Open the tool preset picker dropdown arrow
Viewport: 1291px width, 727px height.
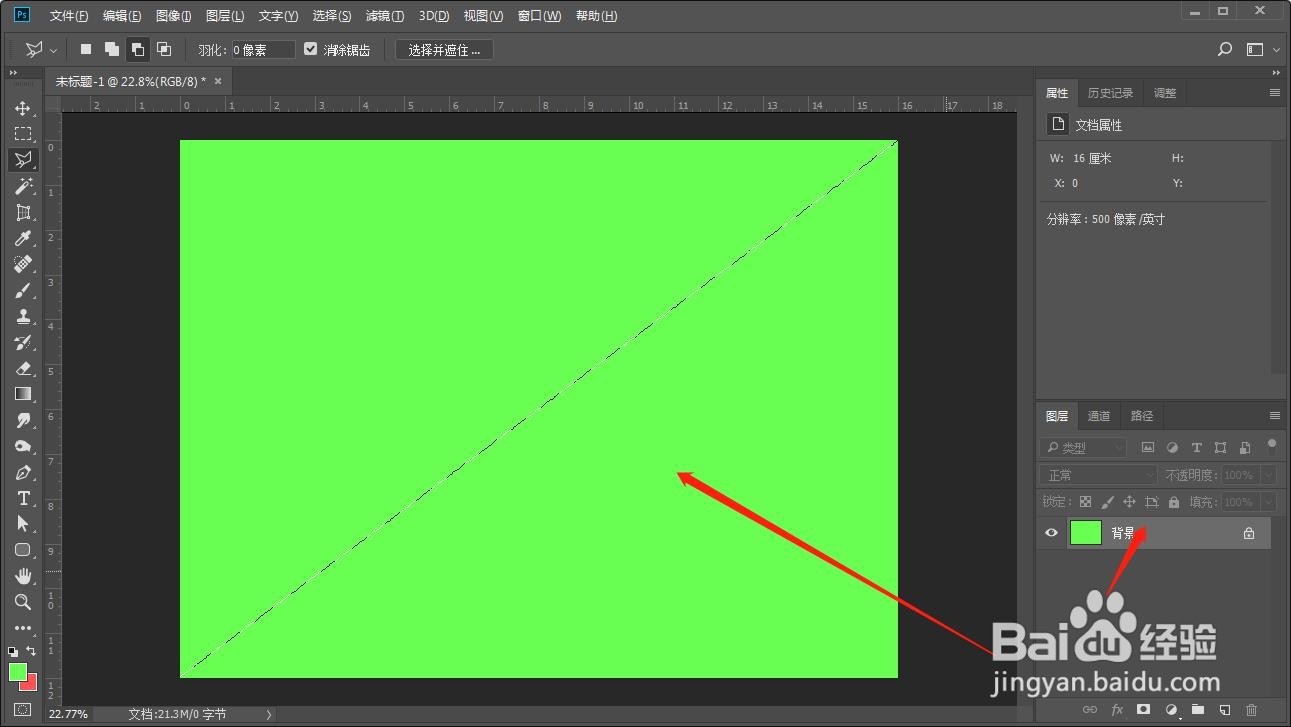tap(53, 50)
